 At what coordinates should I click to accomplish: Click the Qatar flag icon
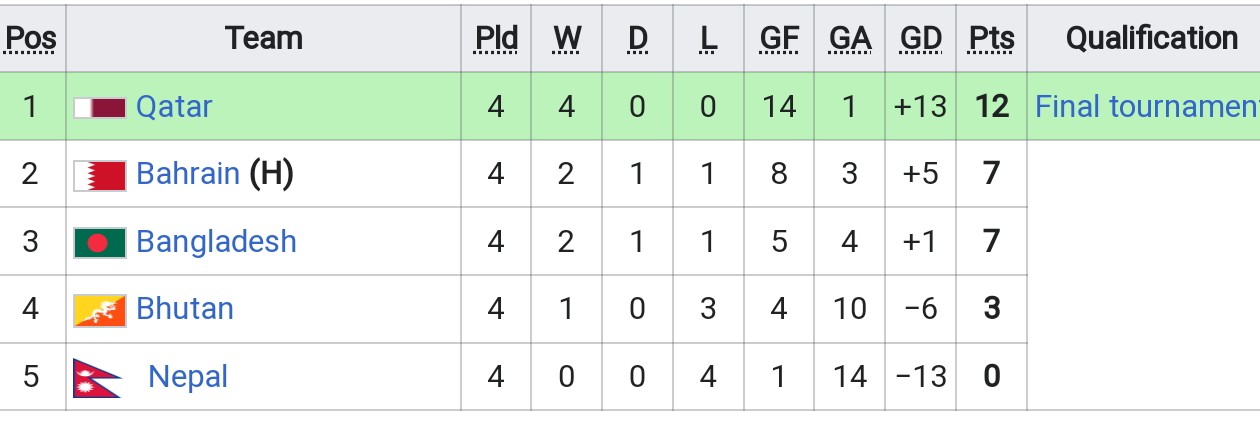(x=100, y=107)
